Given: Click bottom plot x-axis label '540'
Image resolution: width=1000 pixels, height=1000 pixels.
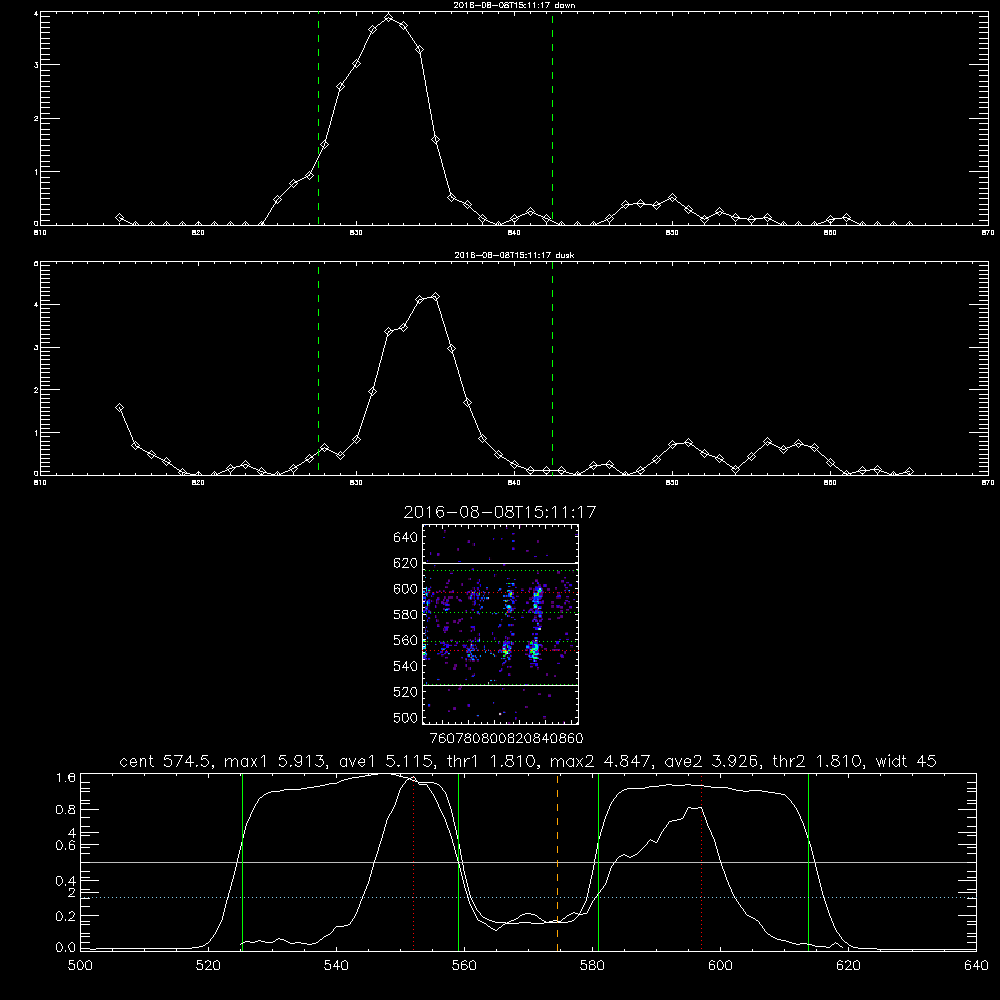Looking at the screenshot, I should pyautogui.click(x=336, y=966).
